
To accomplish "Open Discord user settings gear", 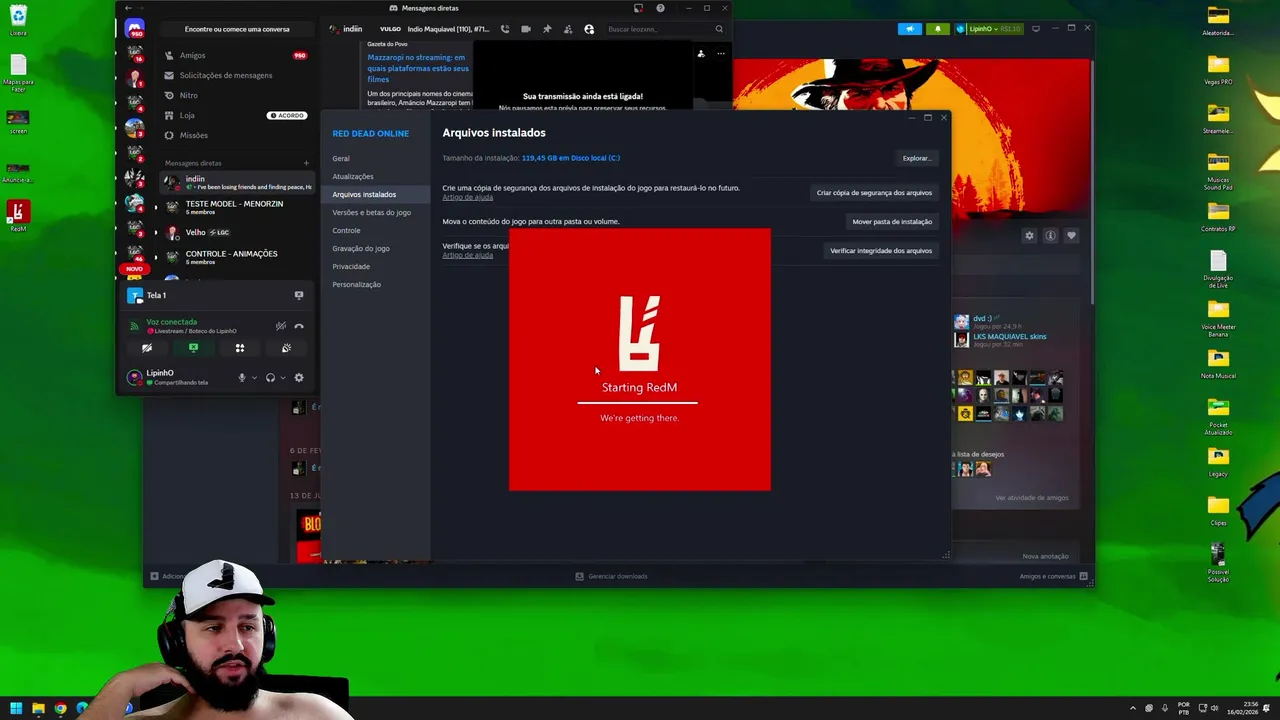I will pos(298,378).
